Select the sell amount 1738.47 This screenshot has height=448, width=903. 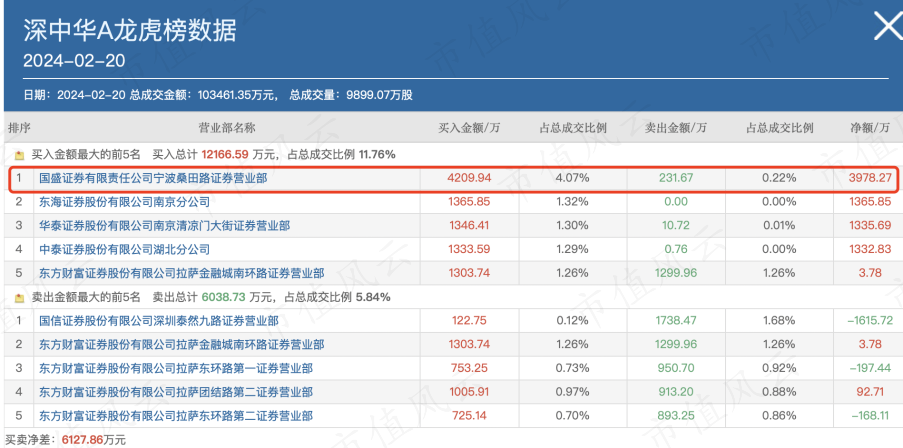[676, 321]
